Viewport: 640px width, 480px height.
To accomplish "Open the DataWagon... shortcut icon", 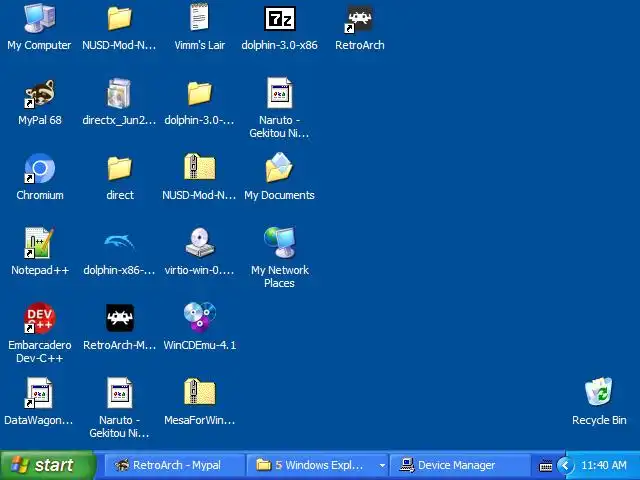I will (x=39, y=393).
